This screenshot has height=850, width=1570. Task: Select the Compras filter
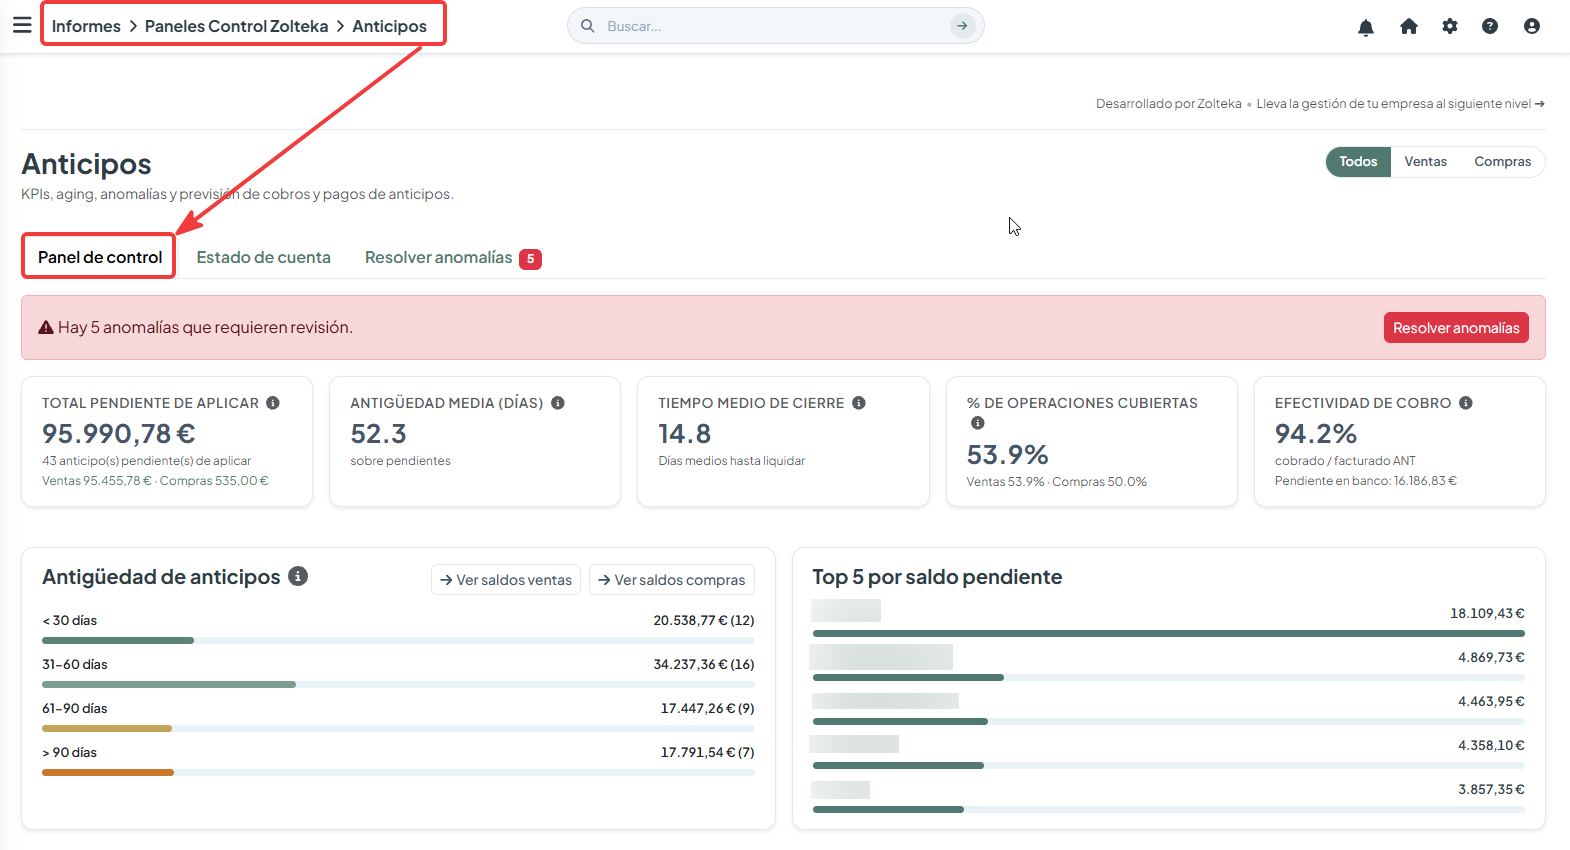click(x=1502, y=162)
